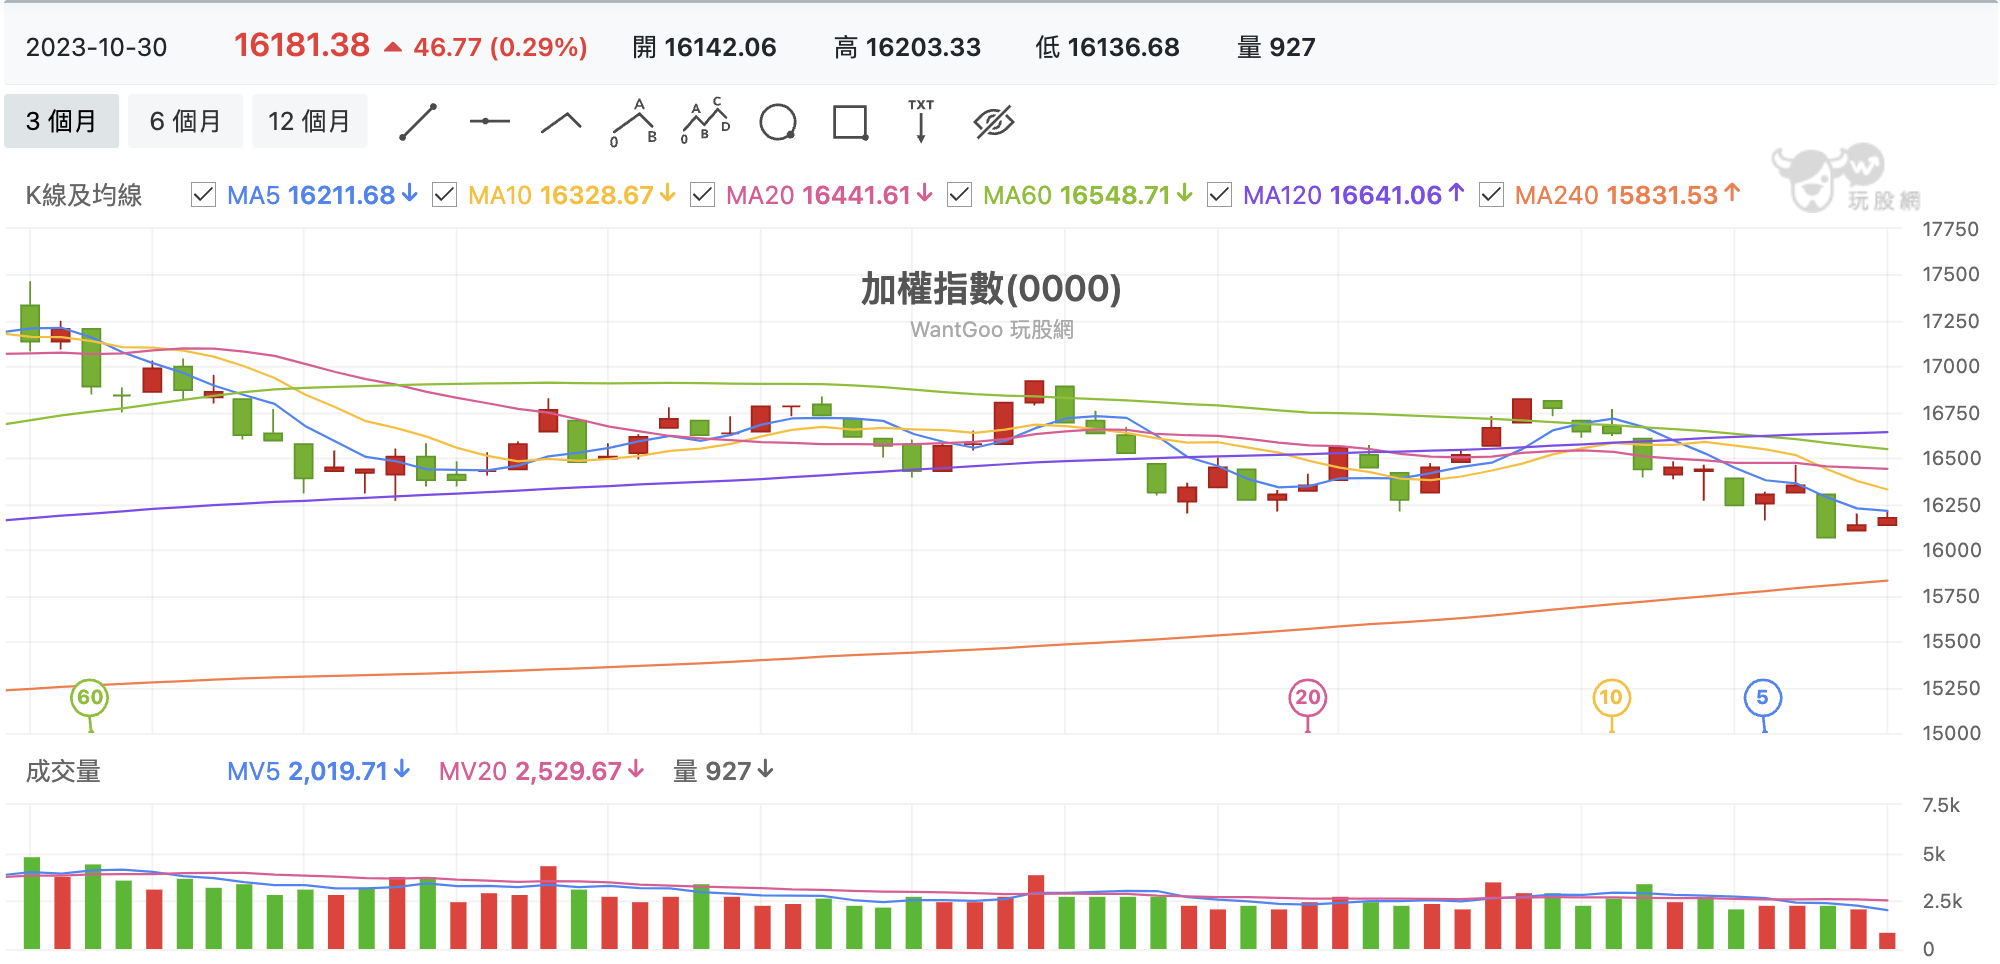The height and width of the screenshot is (964, 2000).
Task: Pick the 0-A-B wave pattern tool
Action: click(634, 122)
